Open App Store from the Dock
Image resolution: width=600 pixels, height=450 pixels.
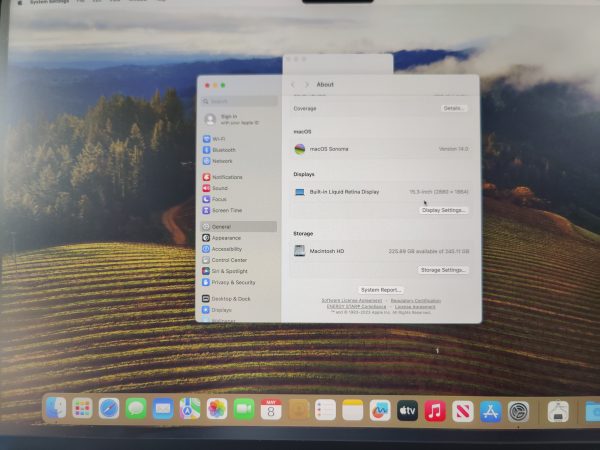[490, 412]
